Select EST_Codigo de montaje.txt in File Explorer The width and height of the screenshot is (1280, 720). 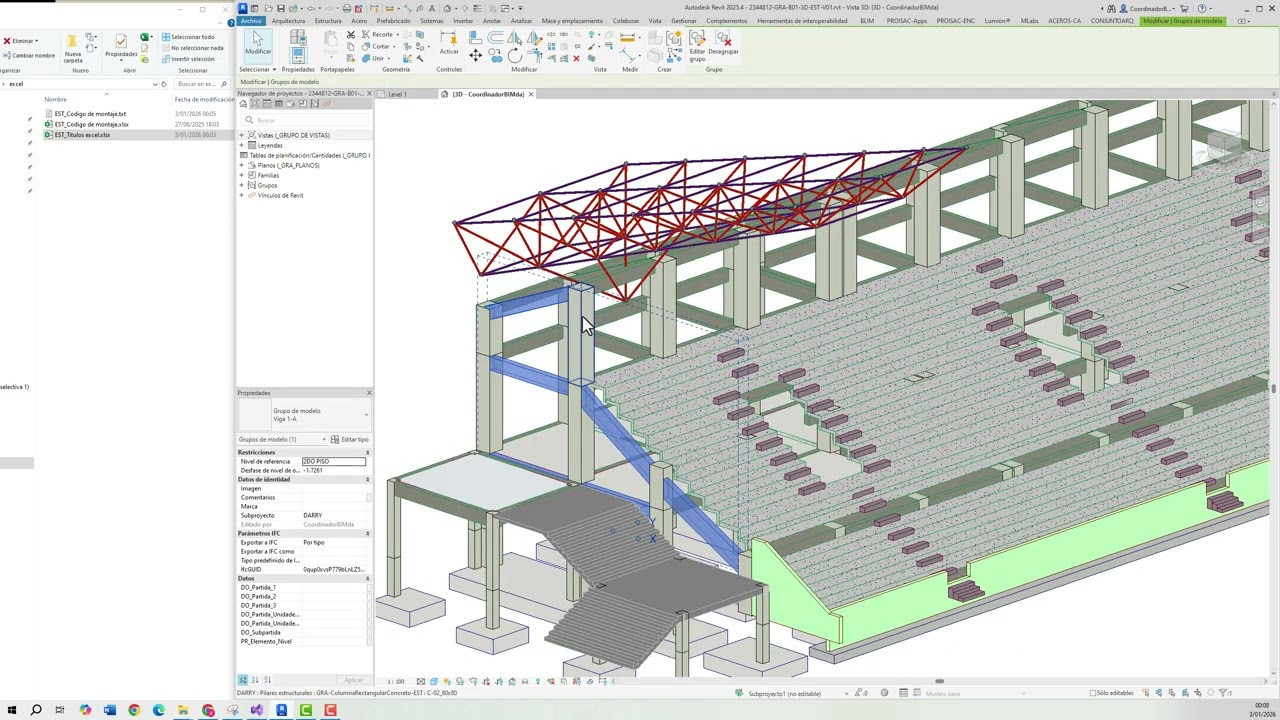90,114
